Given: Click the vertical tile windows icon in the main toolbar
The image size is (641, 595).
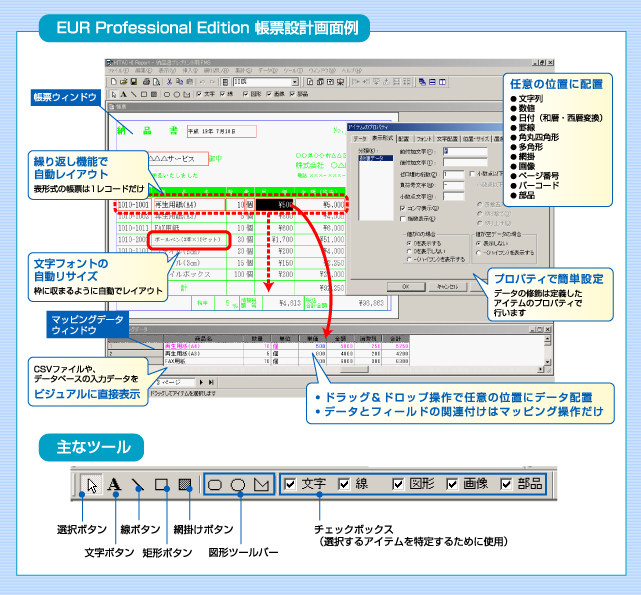Looking at the screenshot, I should click(x=442, y=82).
